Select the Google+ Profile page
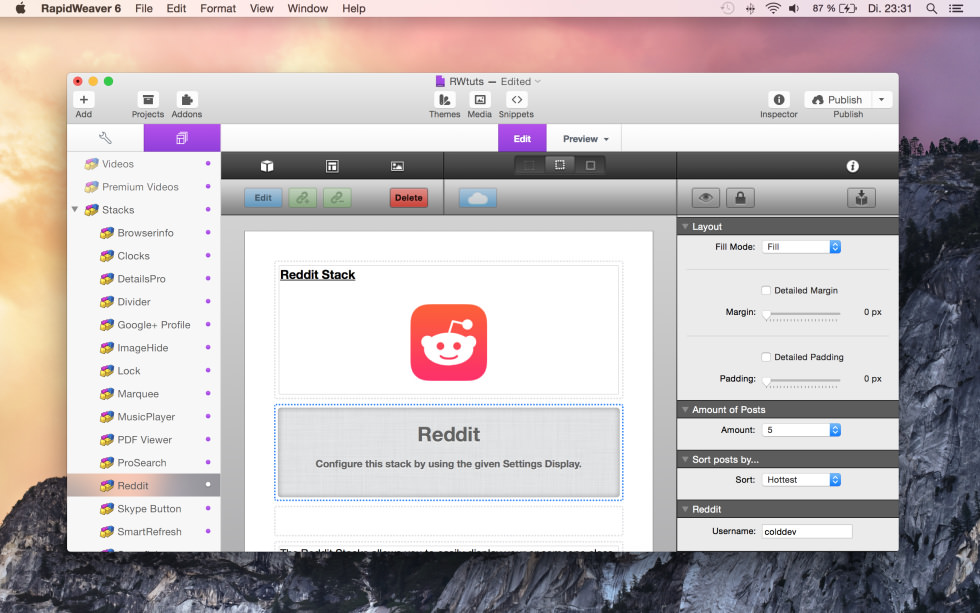Viewport: 980px width, 613px height. (x=144, y=325)
